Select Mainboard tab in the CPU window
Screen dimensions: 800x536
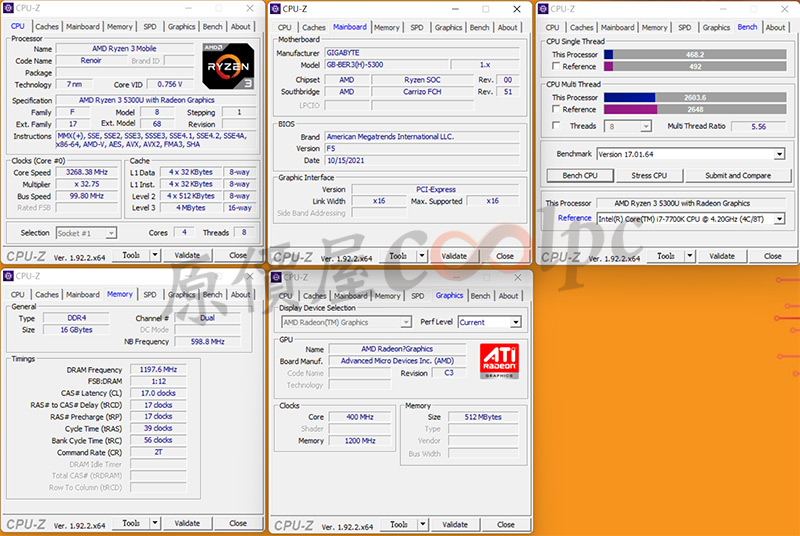tap(83, 27)
